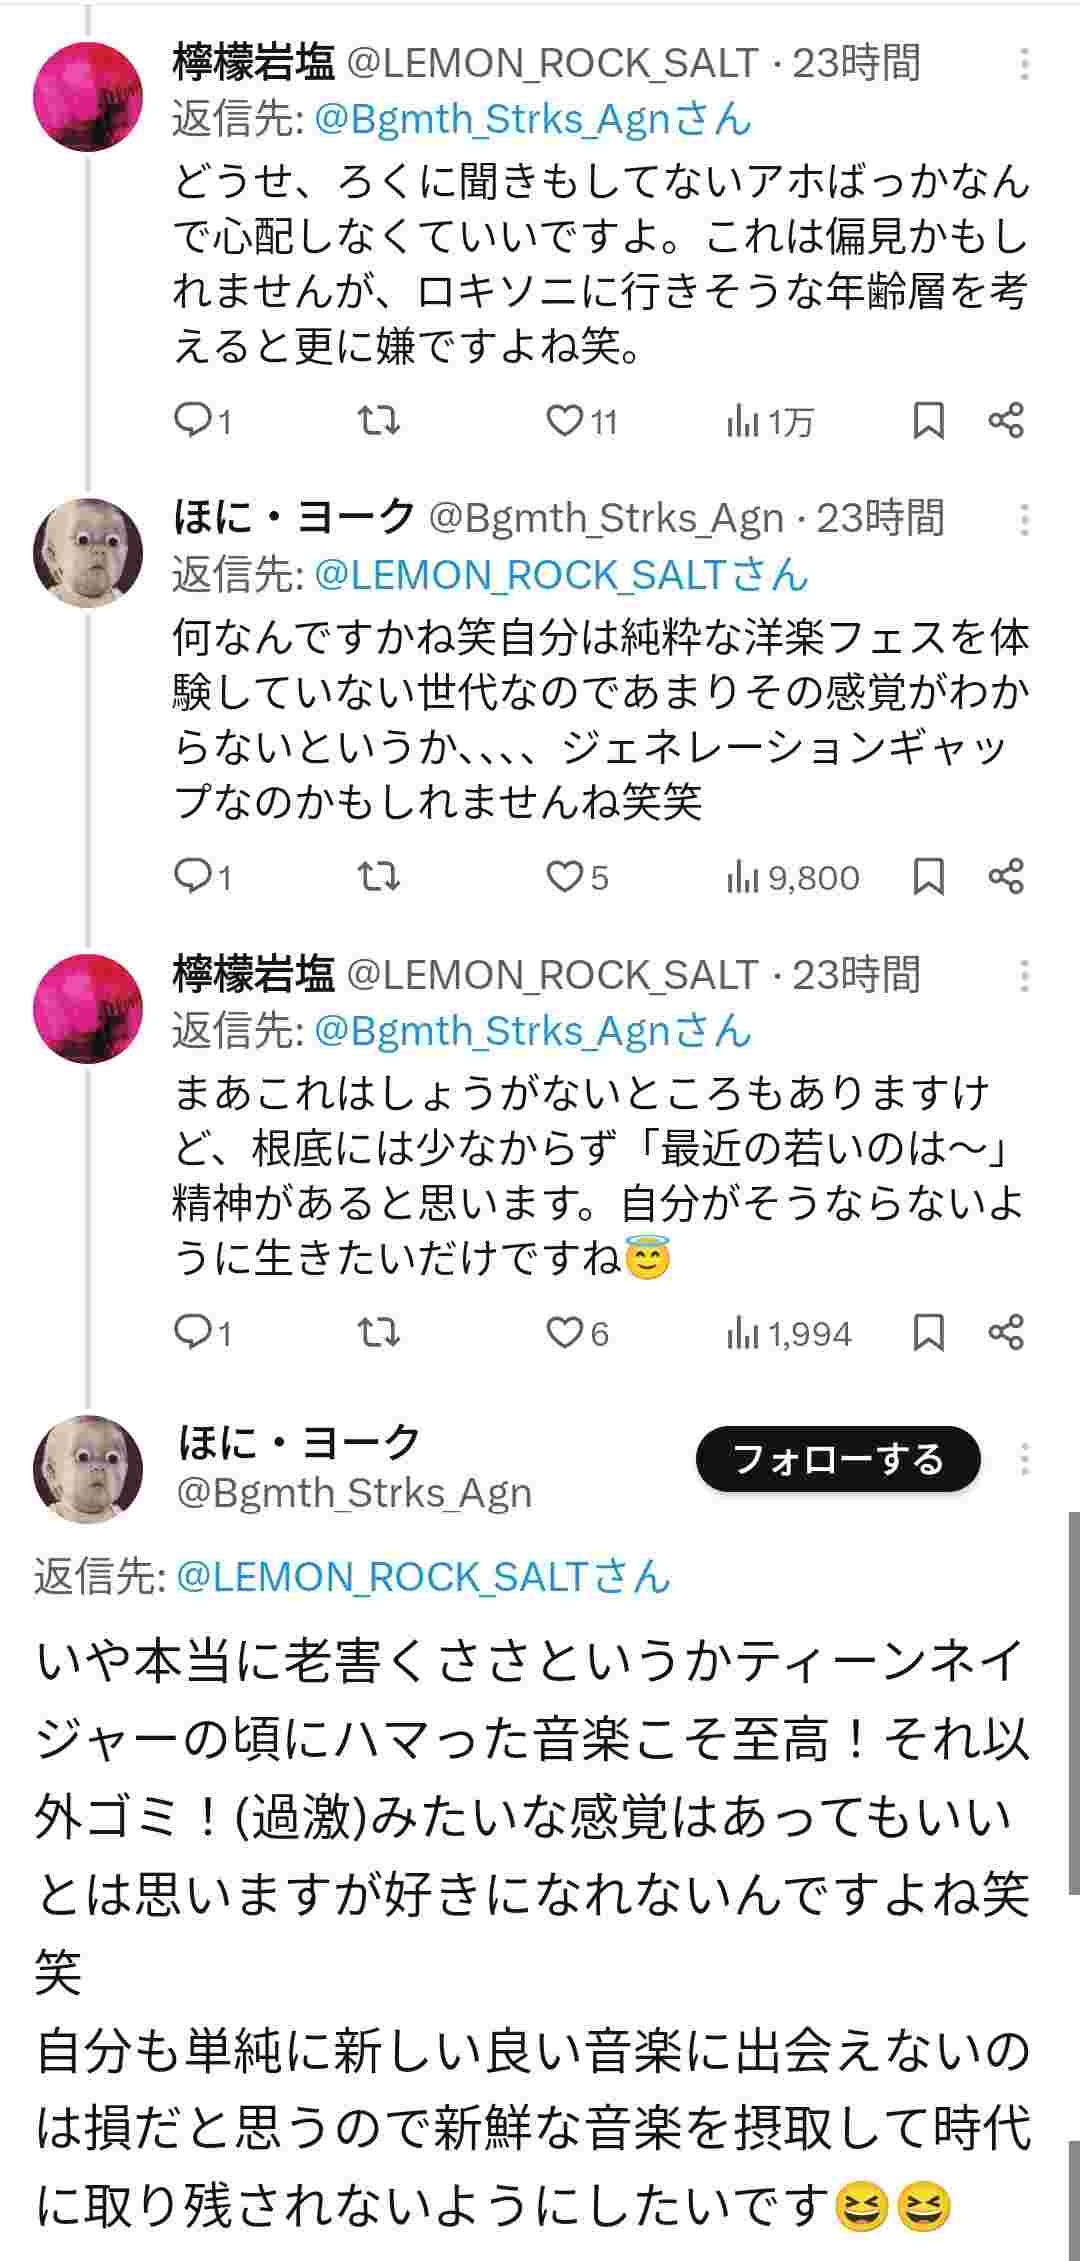Like the tweet with 5 likes
Image resolution: width=1080 pixels, height=2261 pixels.
coord(565,877)
